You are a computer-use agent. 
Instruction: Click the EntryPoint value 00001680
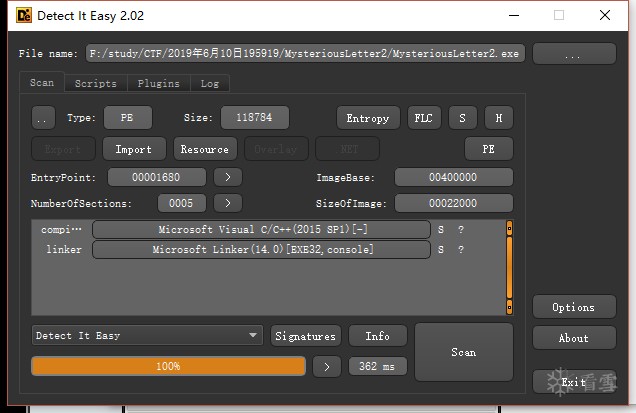[x=157, y=177]
